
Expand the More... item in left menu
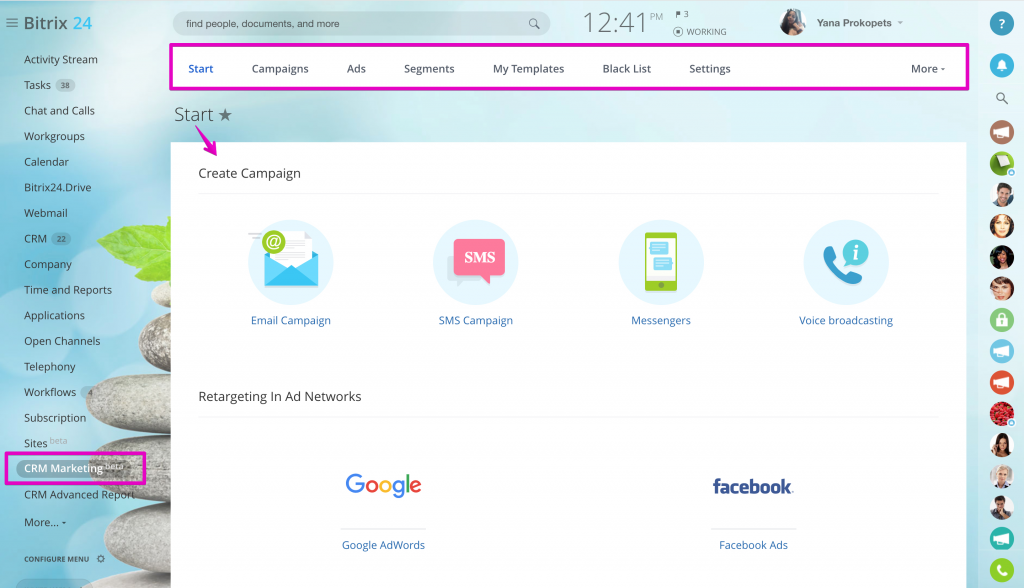tap(45, 522)
